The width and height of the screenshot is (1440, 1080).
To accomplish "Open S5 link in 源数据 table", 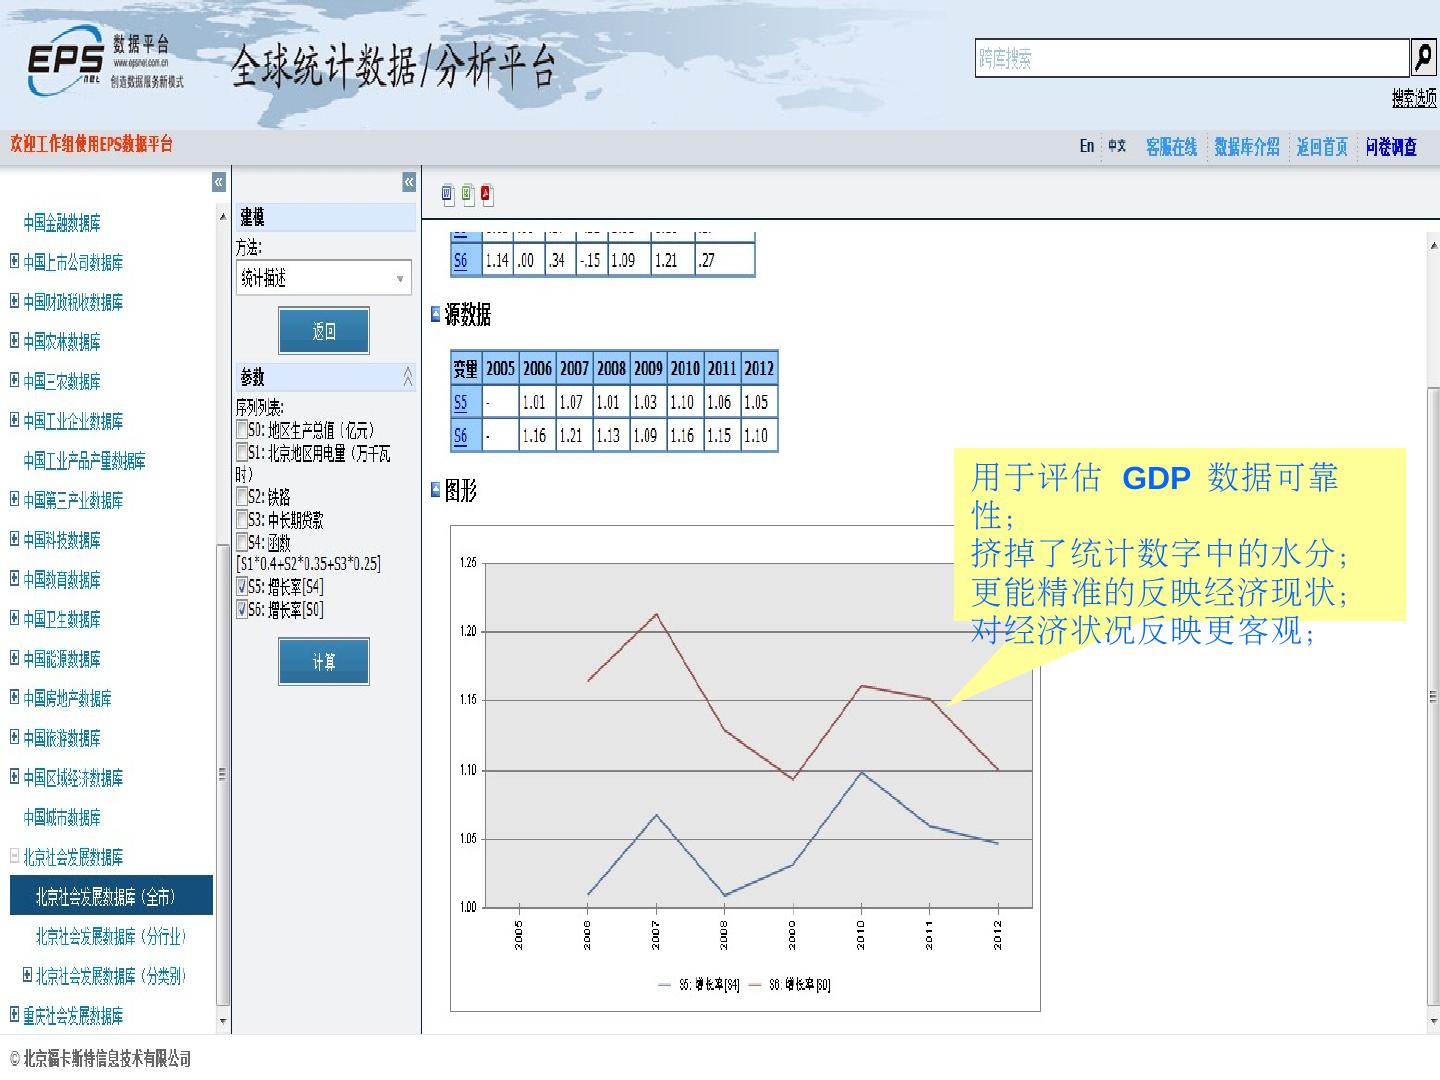I will [460, 403].
